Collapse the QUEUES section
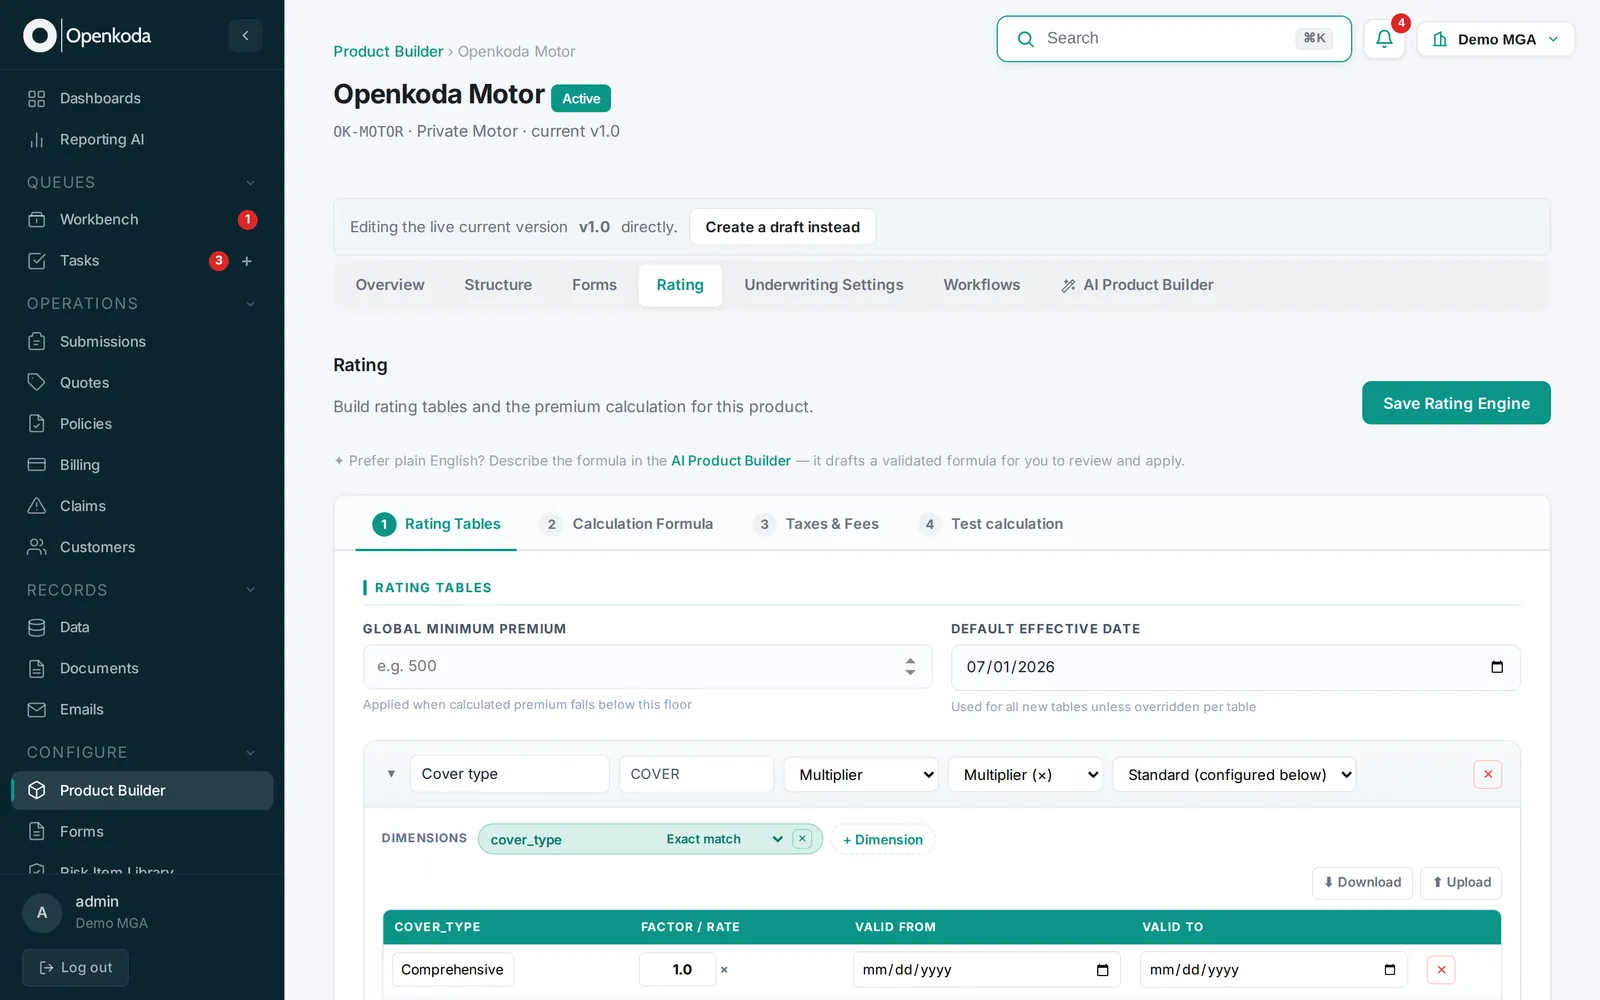Screen dimensions: 1600x1000 [x=250, y=182]
